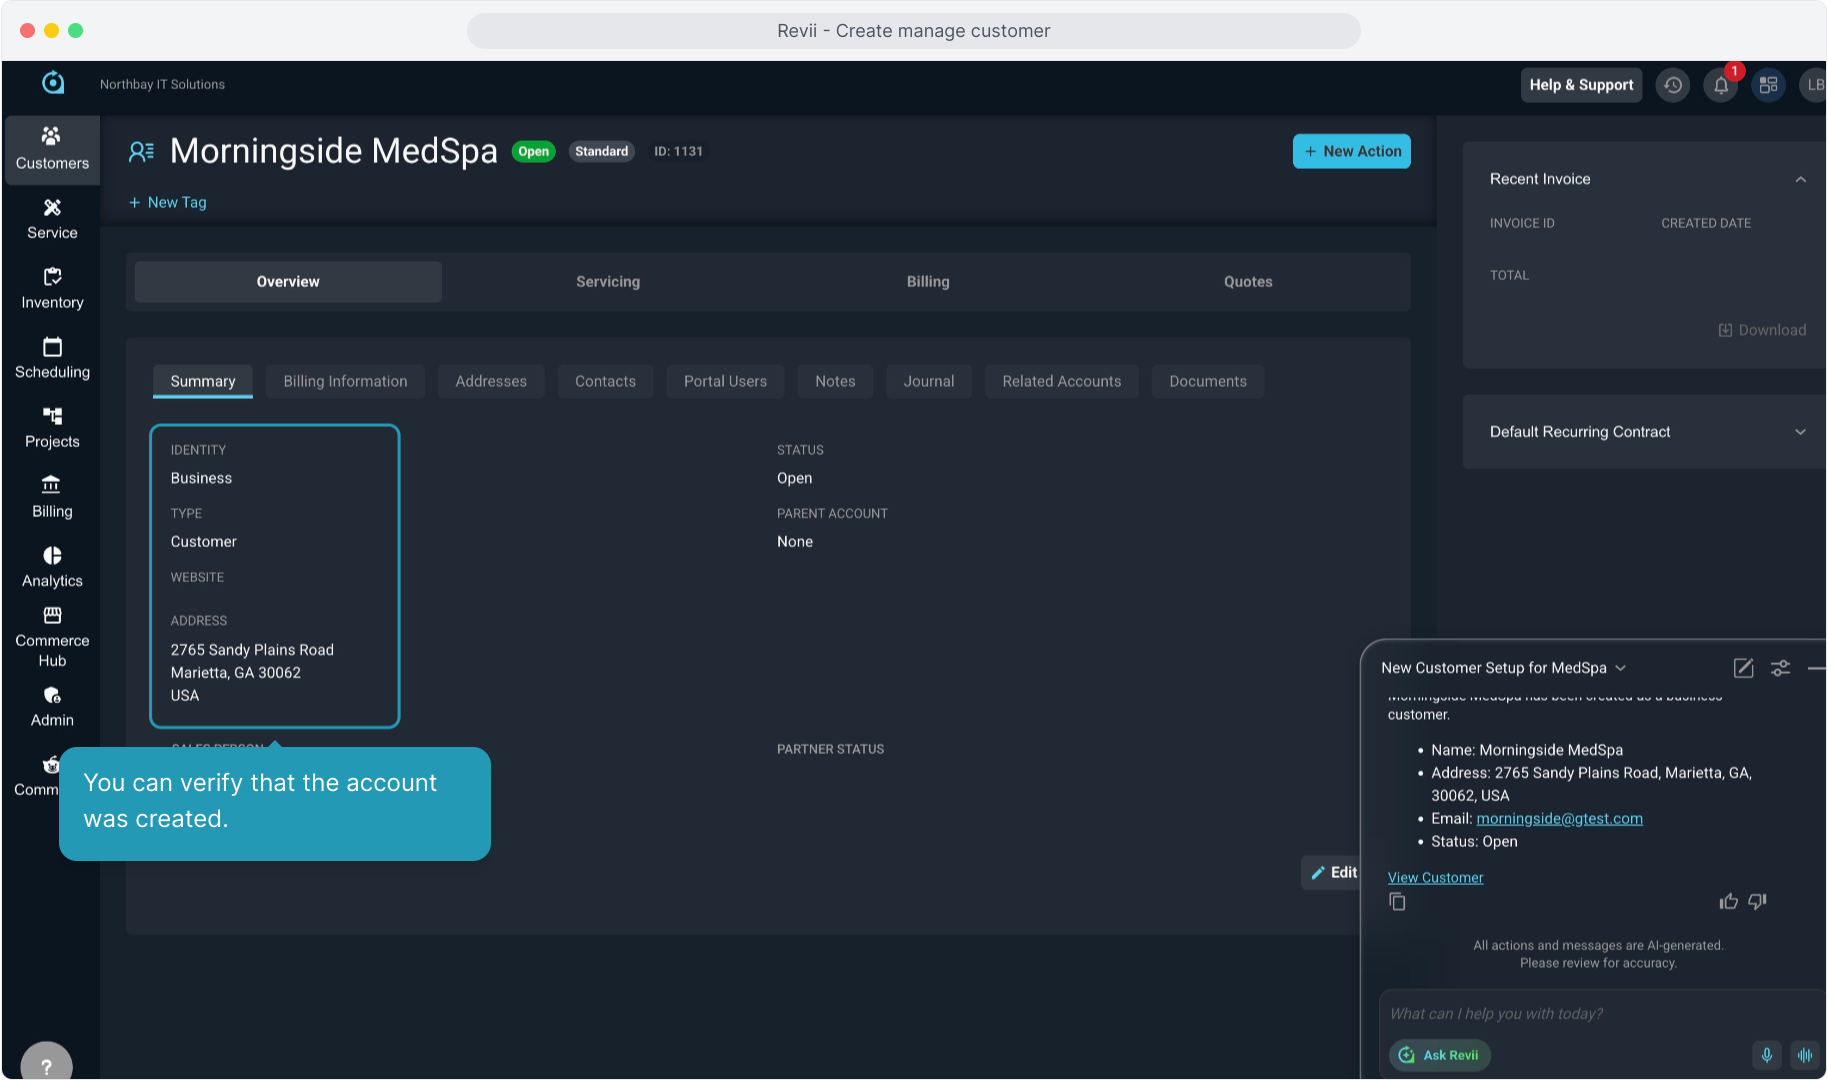1828x1080 pixels.
Task: Start a new chat with compose icon
Action: tap(1743, 668)
